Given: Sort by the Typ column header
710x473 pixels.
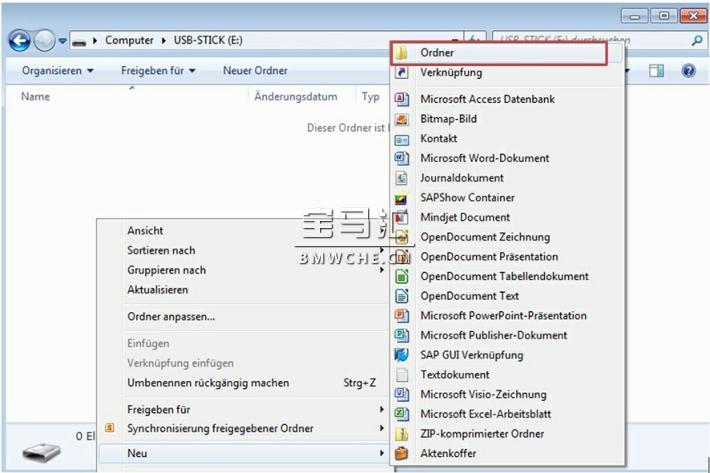Looking at the screenshot, I should [370, 96].
